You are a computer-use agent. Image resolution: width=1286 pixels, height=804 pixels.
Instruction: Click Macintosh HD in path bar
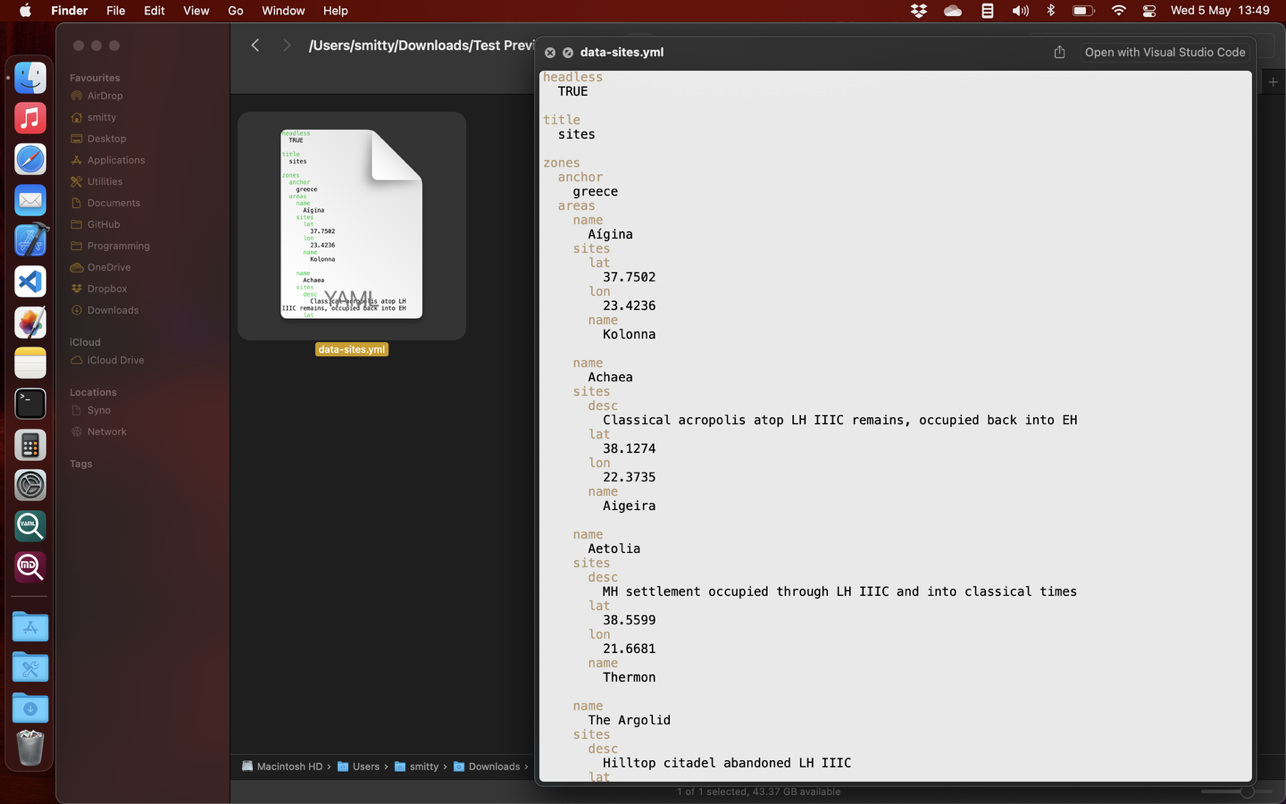[282, 767]
